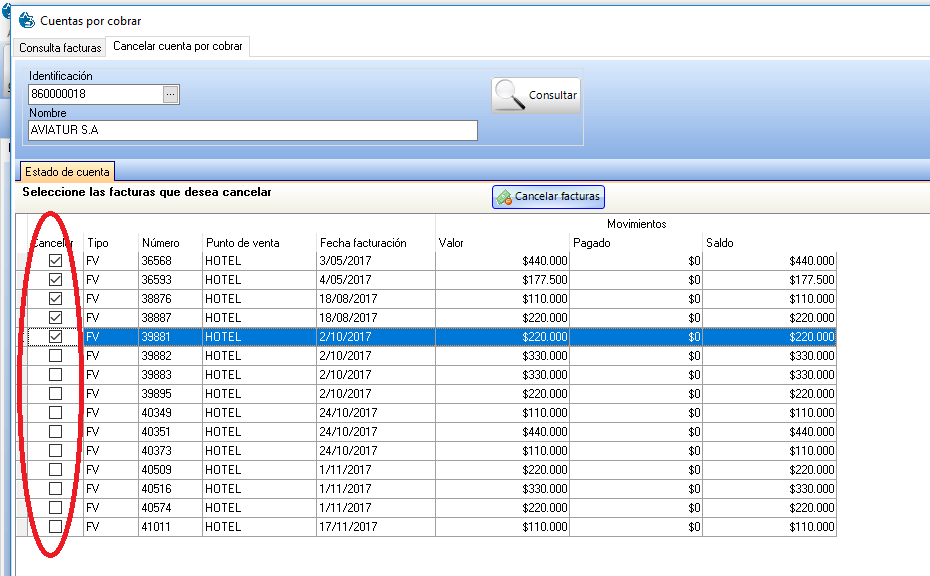
Task: Switch to the Consulta facturas tab
Action: (61, 47)
